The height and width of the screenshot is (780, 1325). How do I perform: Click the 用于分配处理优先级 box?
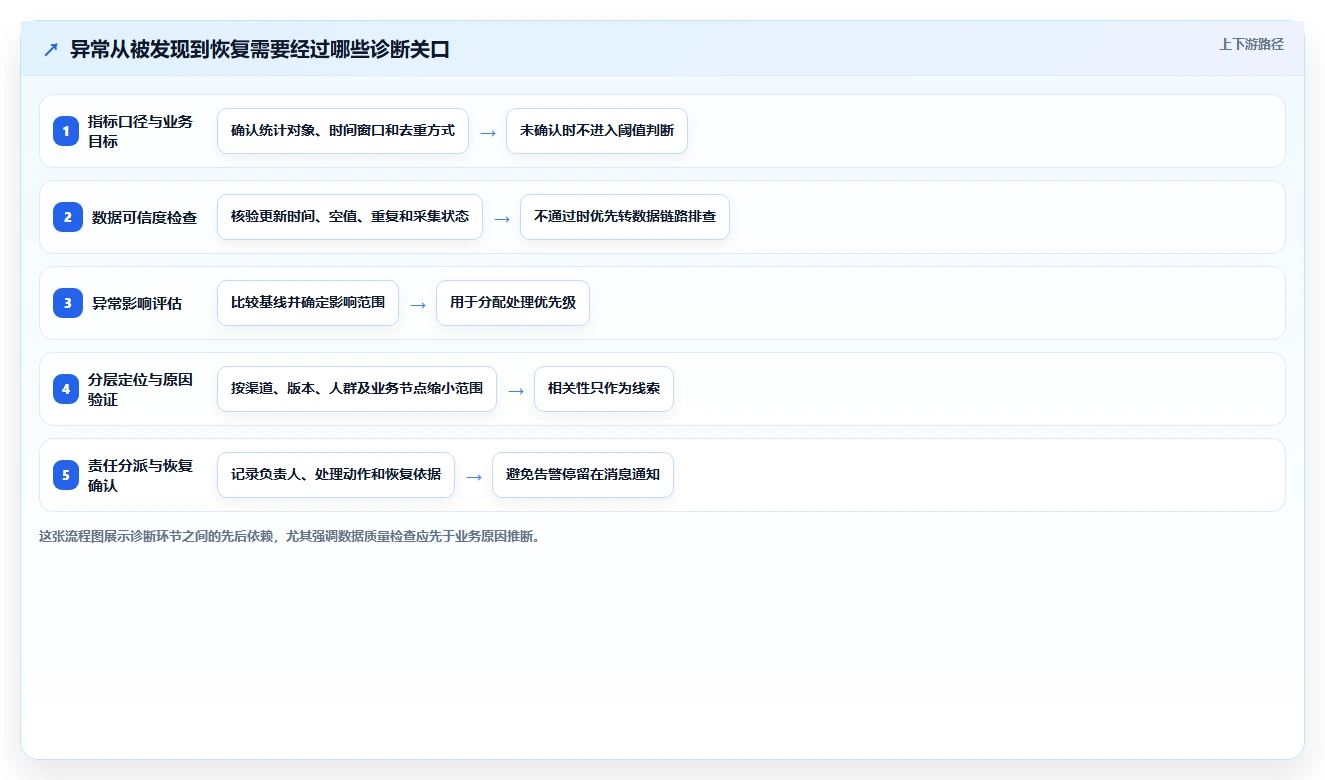pos(513,303)
